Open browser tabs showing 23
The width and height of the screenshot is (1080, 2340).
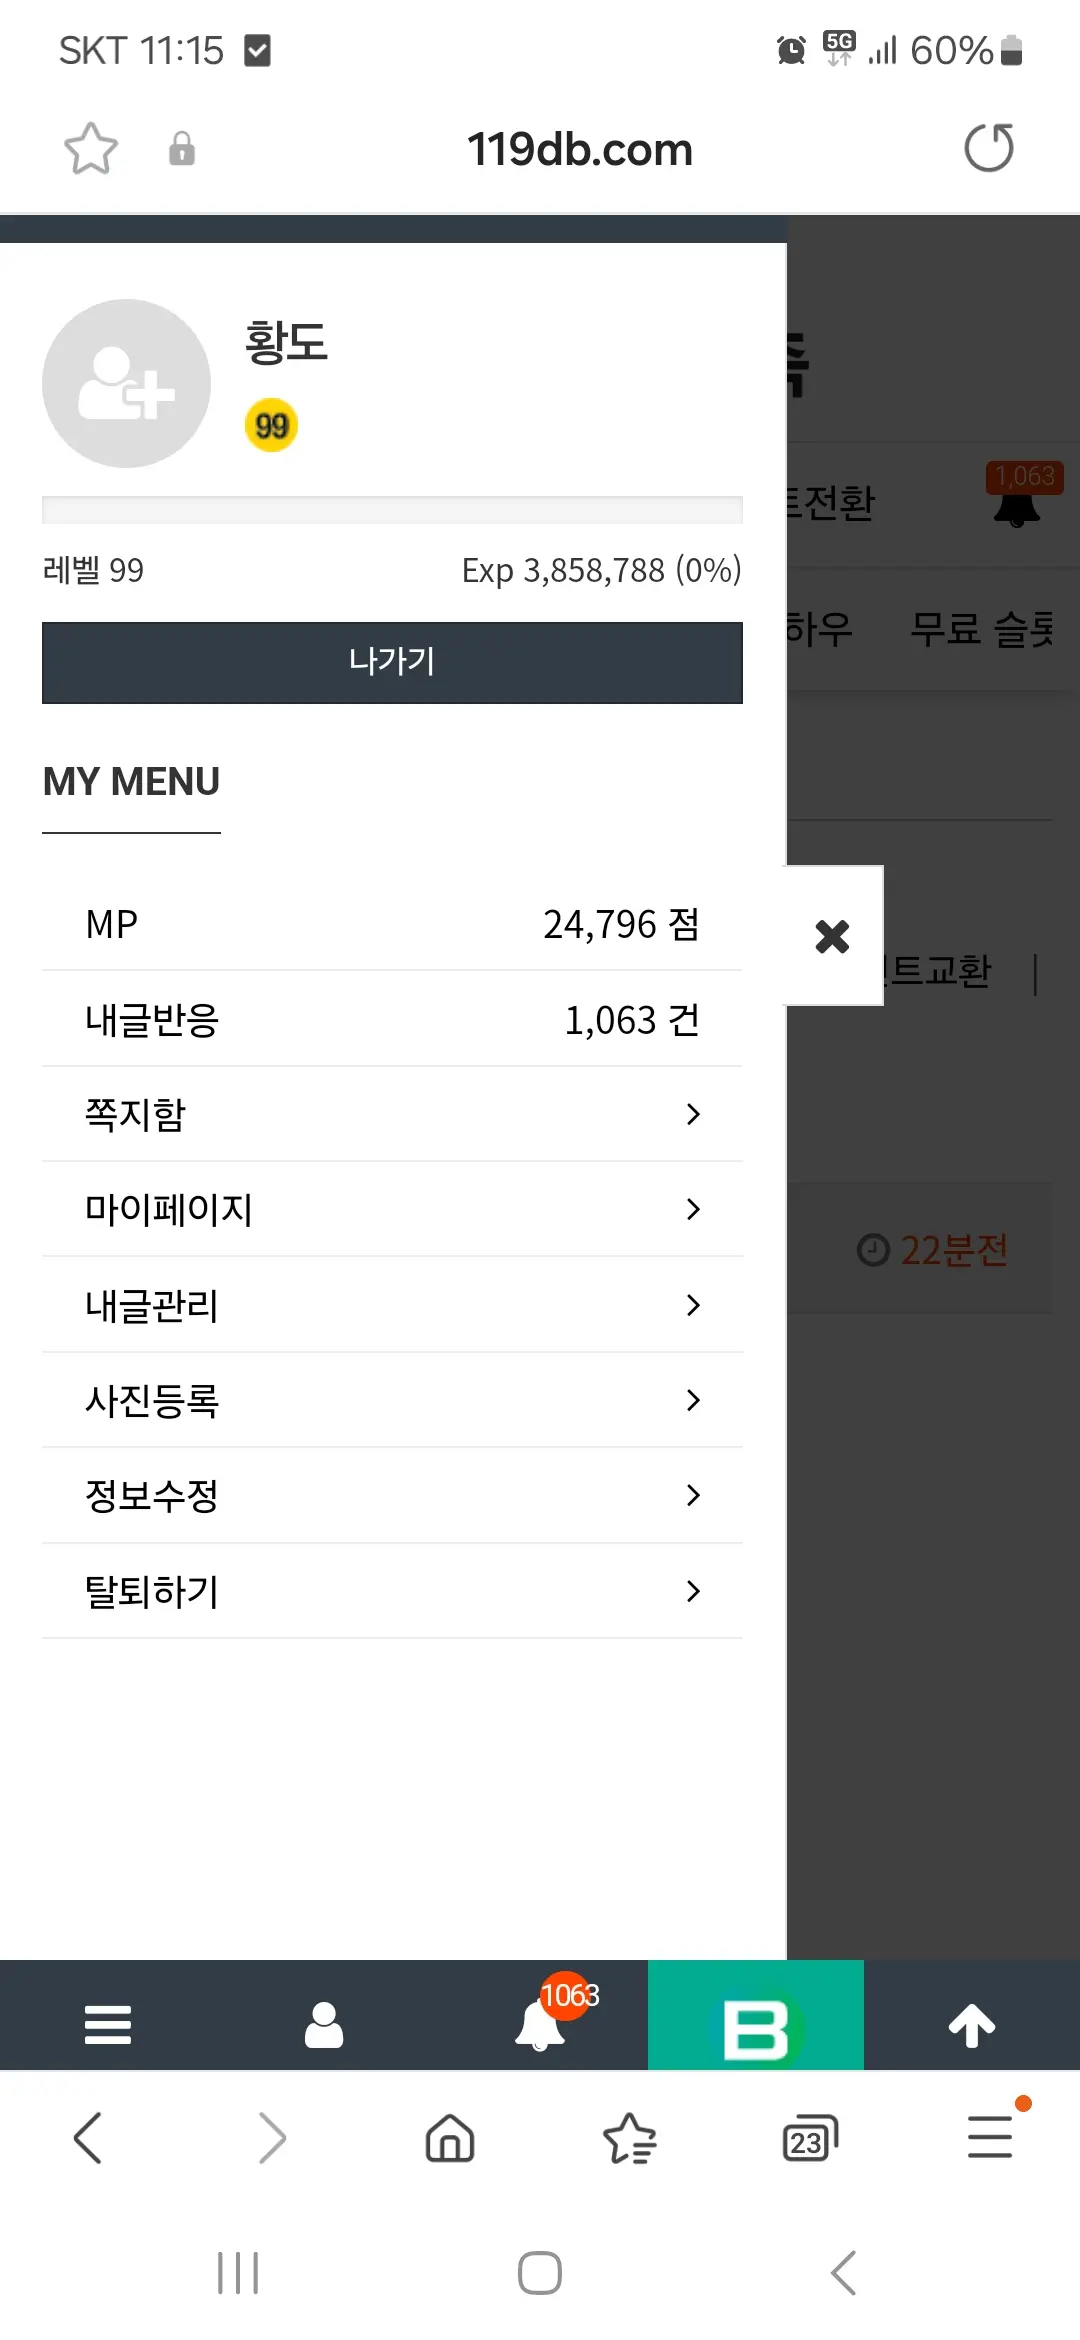click(x=810, y=2139)
